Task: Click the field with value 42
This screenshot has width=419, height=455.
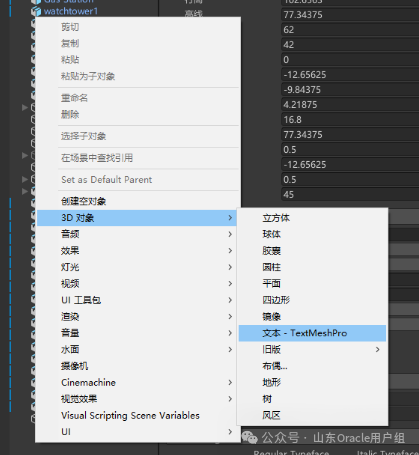Action: tap(350, 45)
